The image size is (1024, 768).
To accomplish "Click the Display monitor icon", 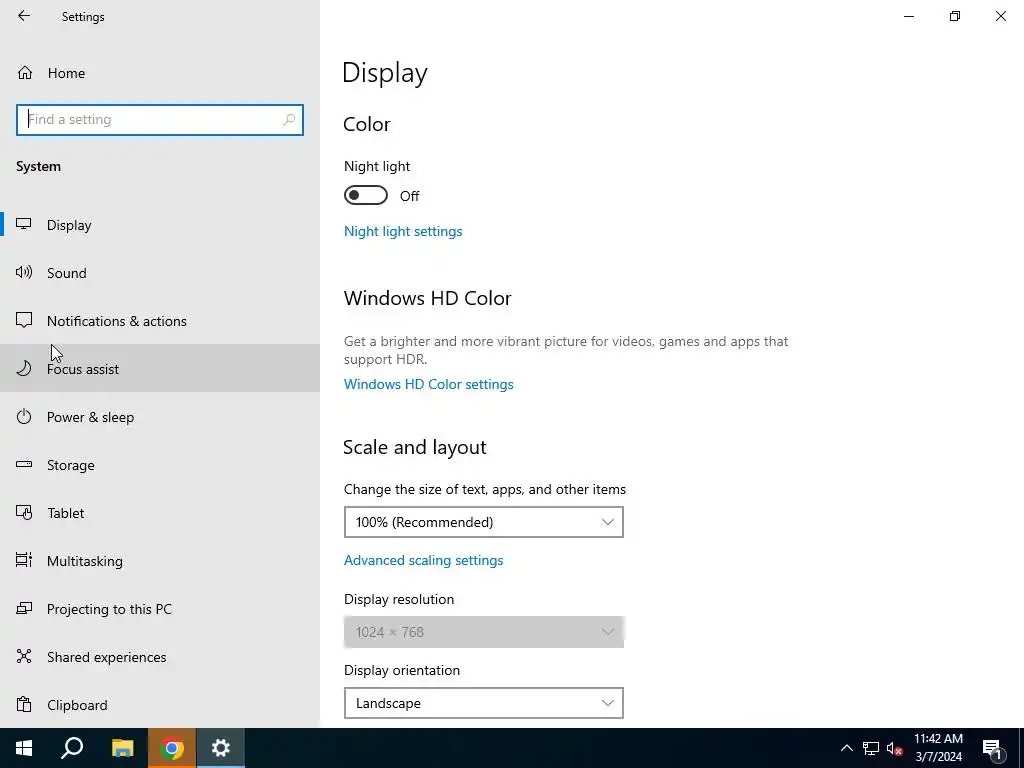I will tap(24, 224).
